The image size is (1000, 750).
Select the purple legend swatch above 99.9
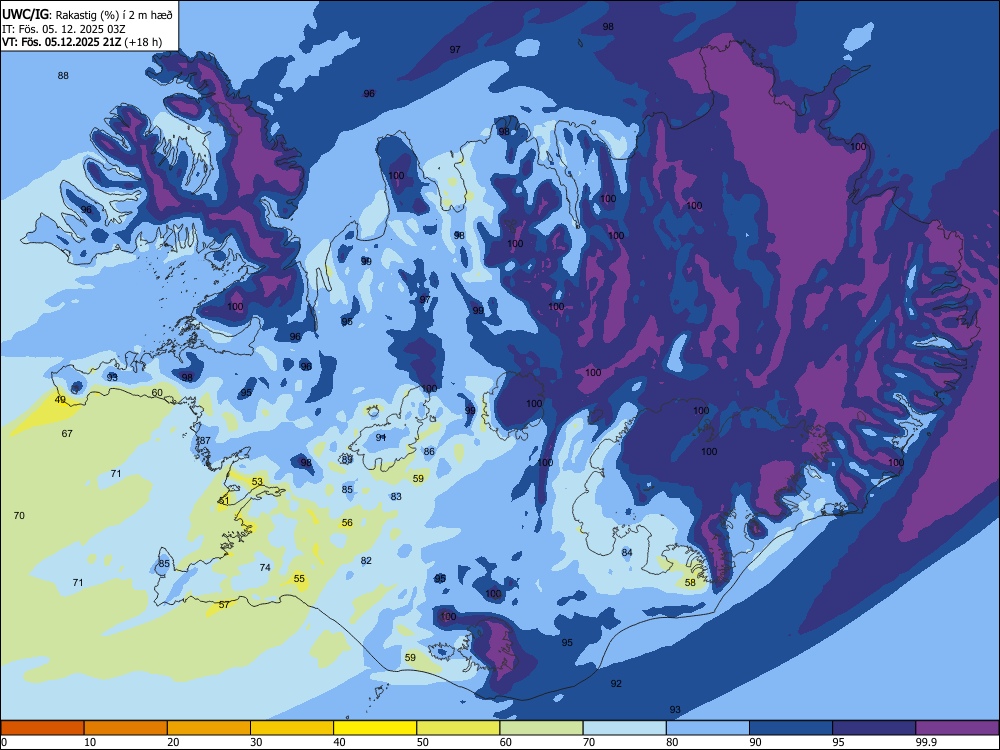pyautogui.click(x=957, y=728)
